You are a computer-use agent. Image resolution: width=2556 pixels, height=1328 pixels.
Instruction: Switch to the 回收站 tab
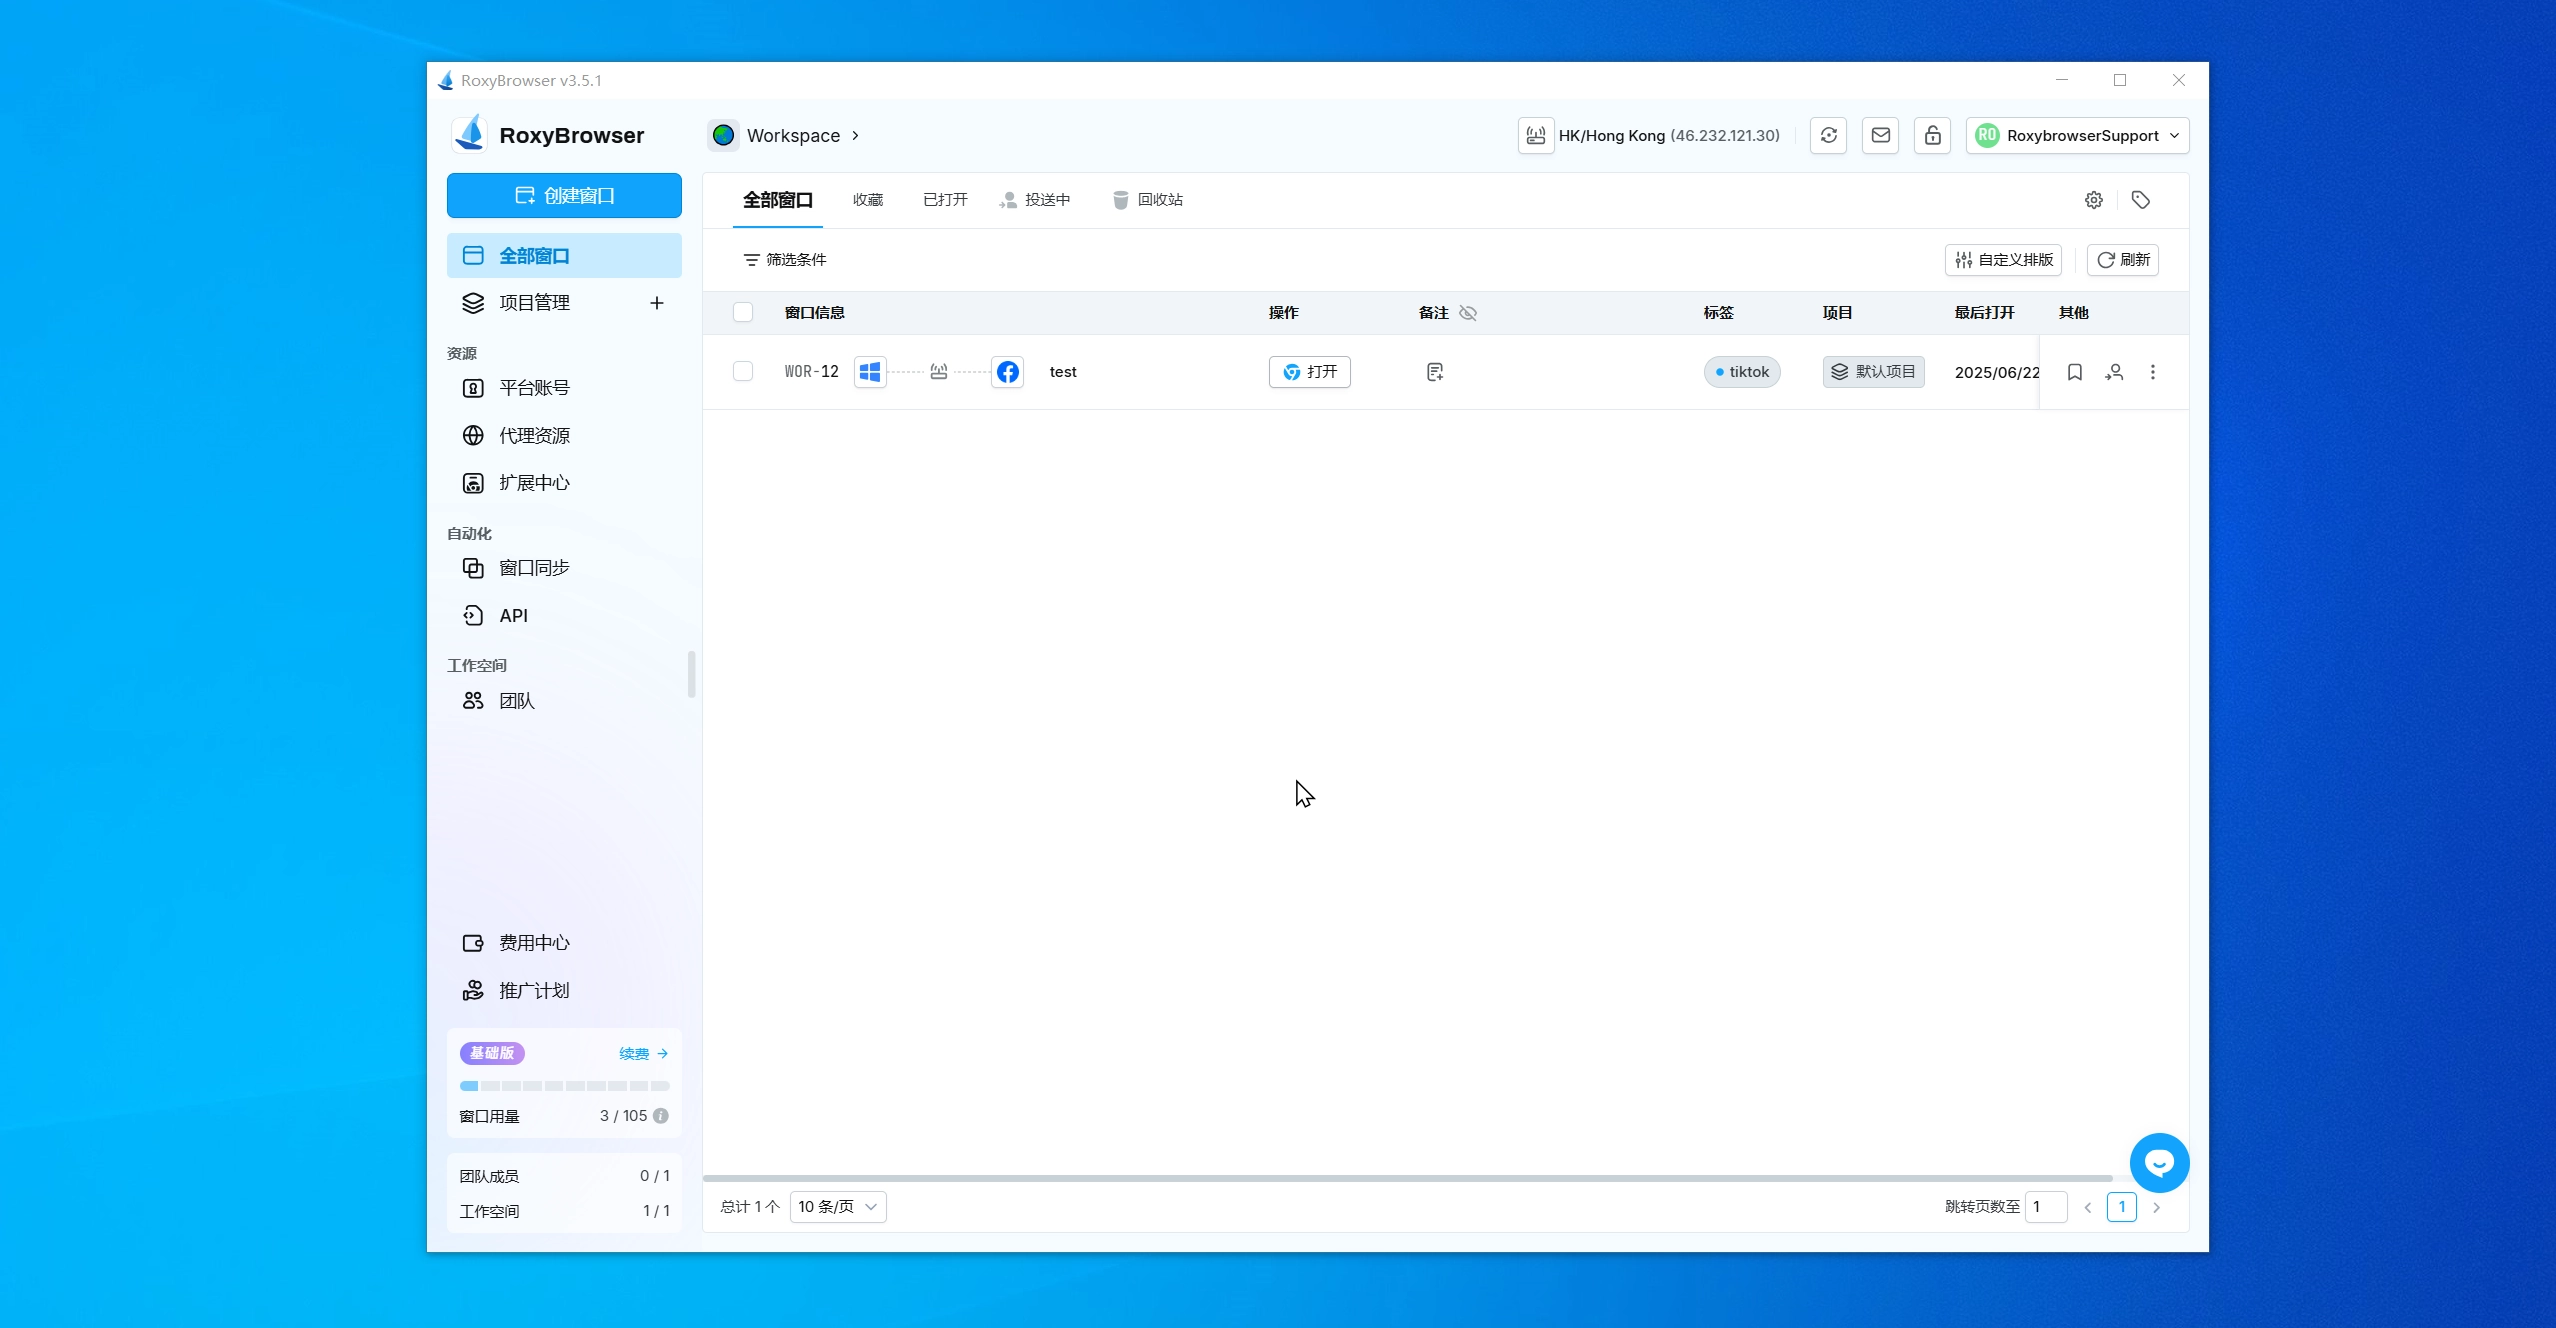(x=1148, y=200)
